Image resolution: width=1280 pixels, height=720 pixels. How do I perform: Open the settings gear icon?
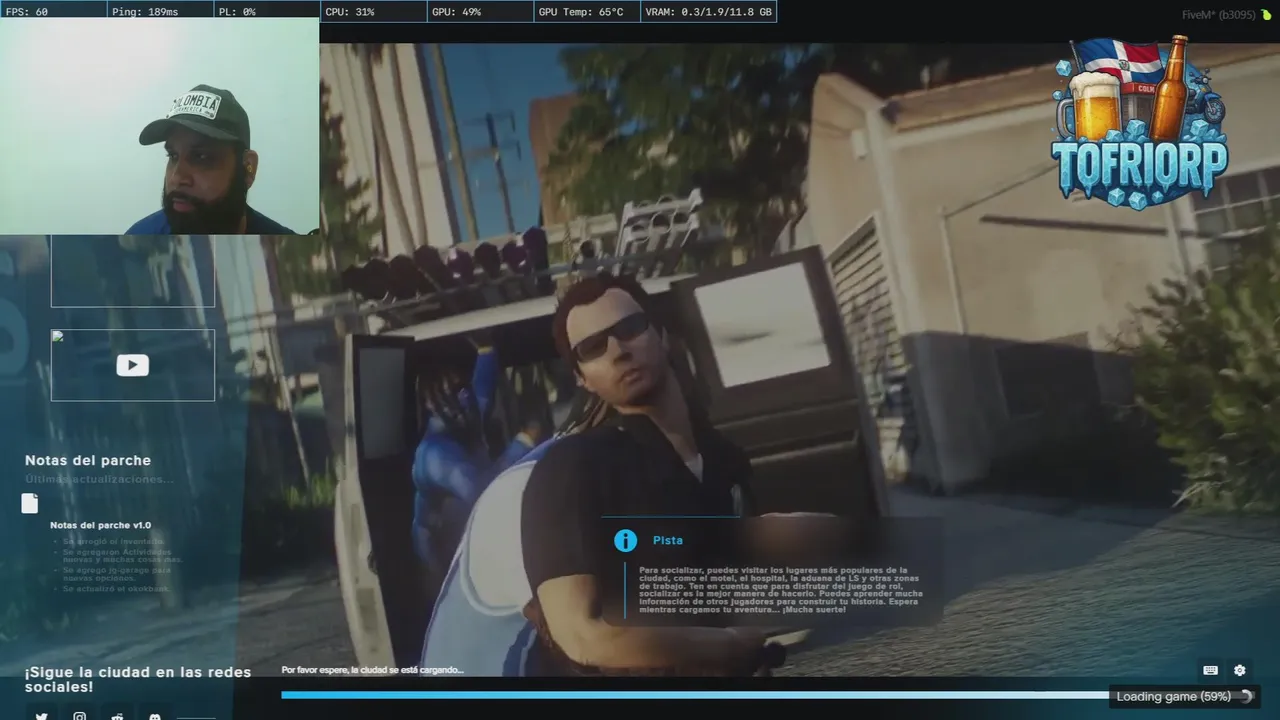coord(1240,670)
